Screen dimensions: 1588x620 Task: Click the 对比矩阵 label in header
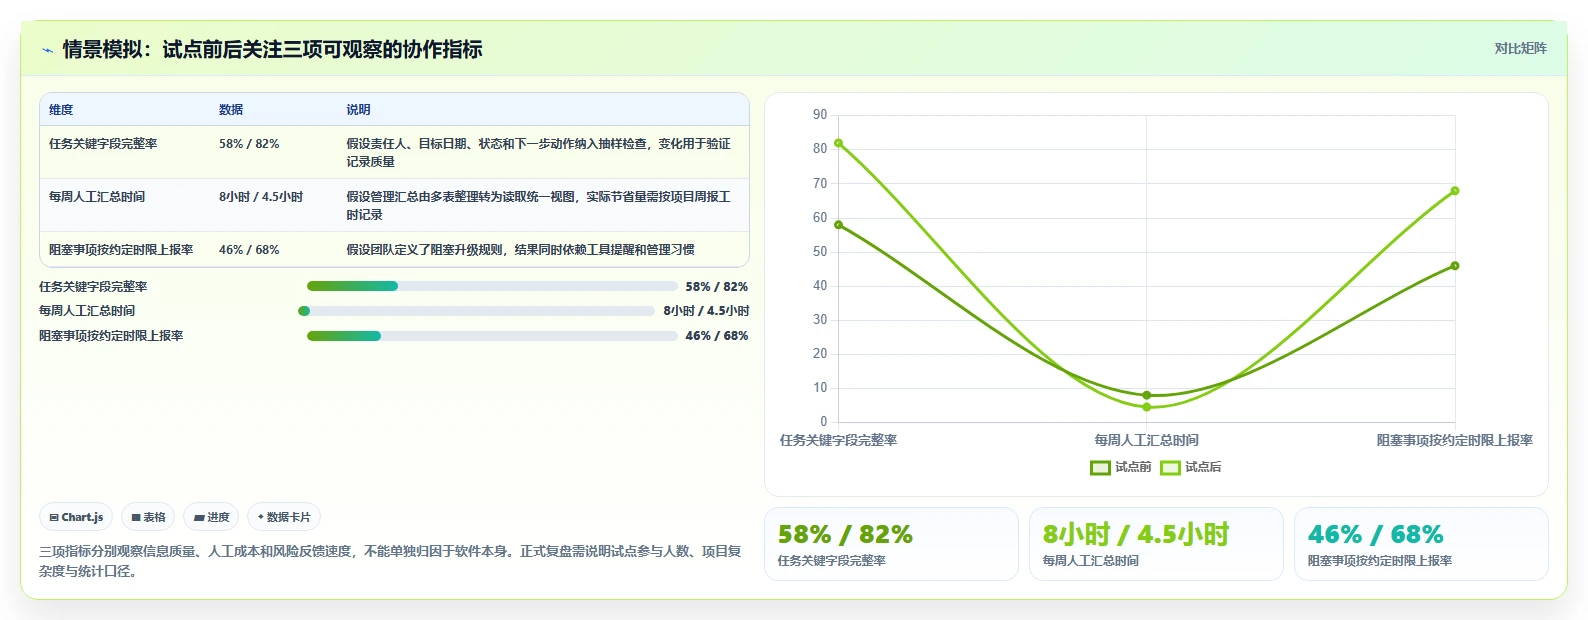(1520, 48)
